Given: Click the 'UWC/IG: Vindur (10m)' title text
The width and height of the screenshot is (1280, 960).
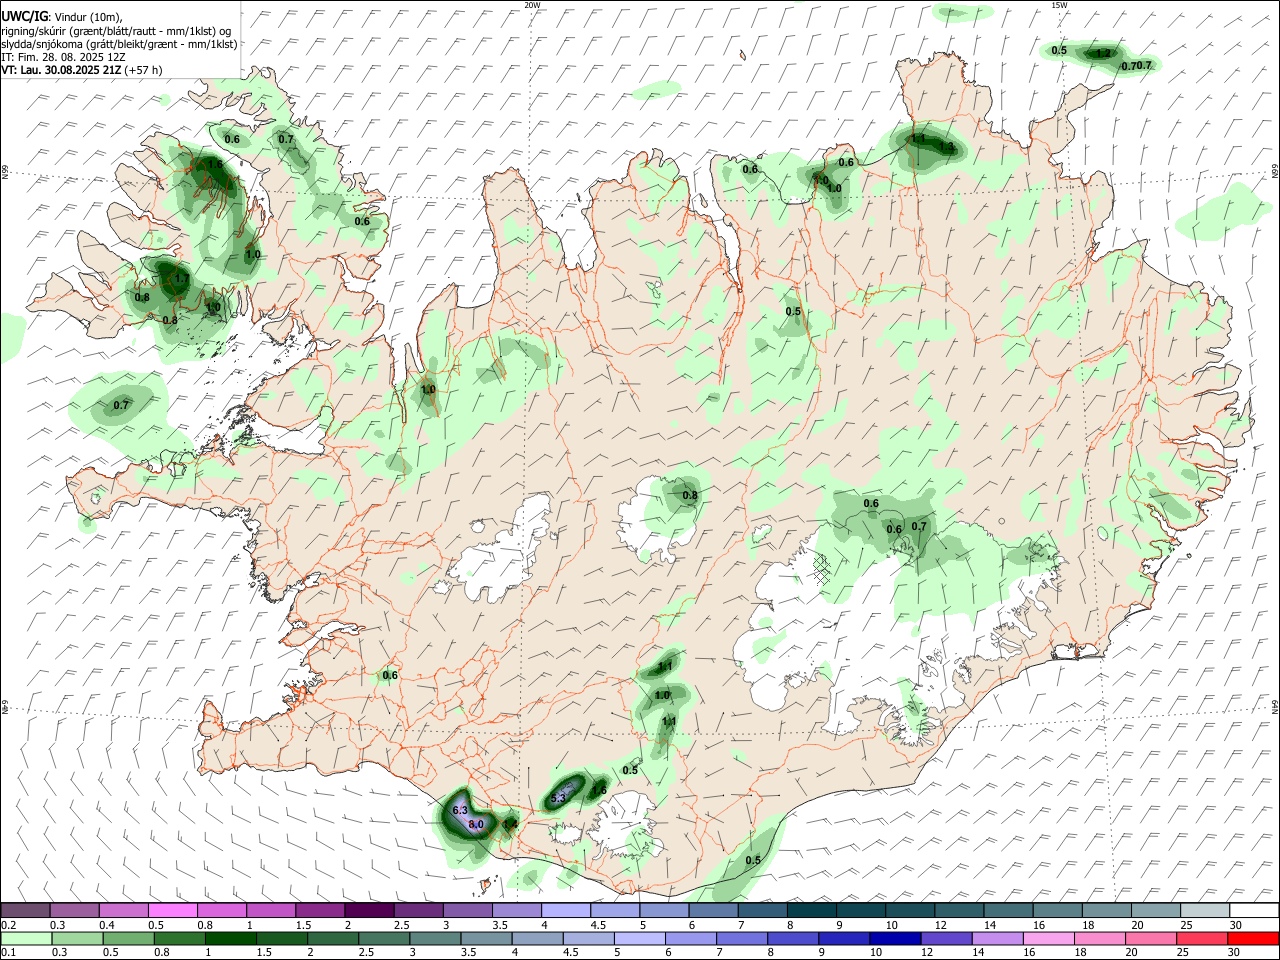Looking at the screenshot, I should (62, 17).
